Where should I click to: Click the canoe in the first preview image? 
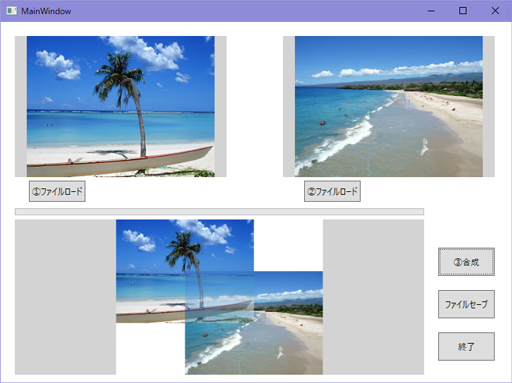coord(120,163)
